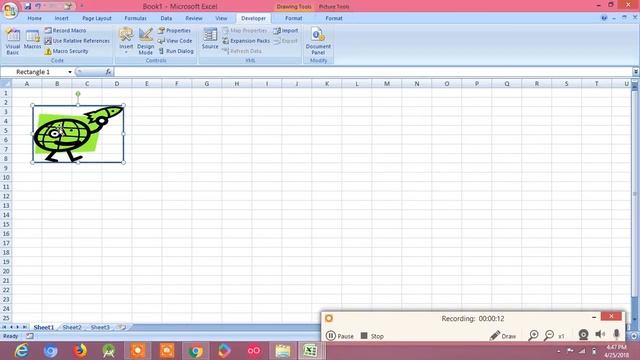Viewport: 640px width, 360px height.
Task: Click XML Import
Action: coord(286,31)
